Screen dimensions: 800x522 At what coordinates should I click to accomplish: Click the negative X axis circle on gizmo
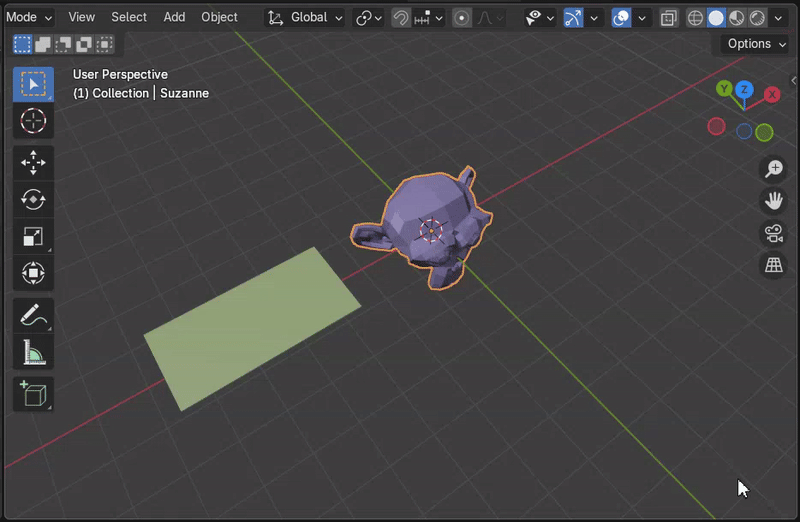(716, 126)
